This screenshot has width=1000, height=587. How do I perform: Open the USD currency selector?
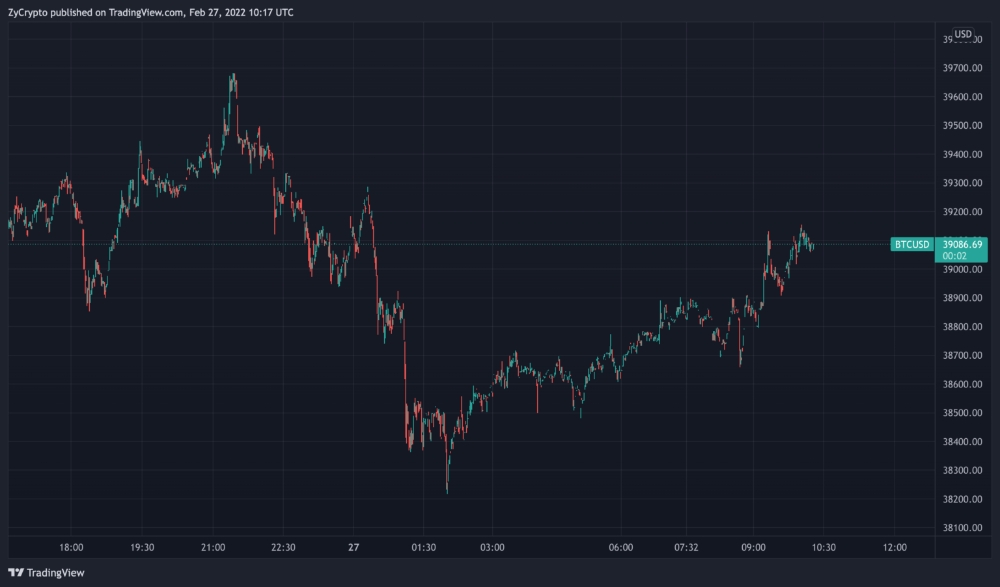(962, 34)
